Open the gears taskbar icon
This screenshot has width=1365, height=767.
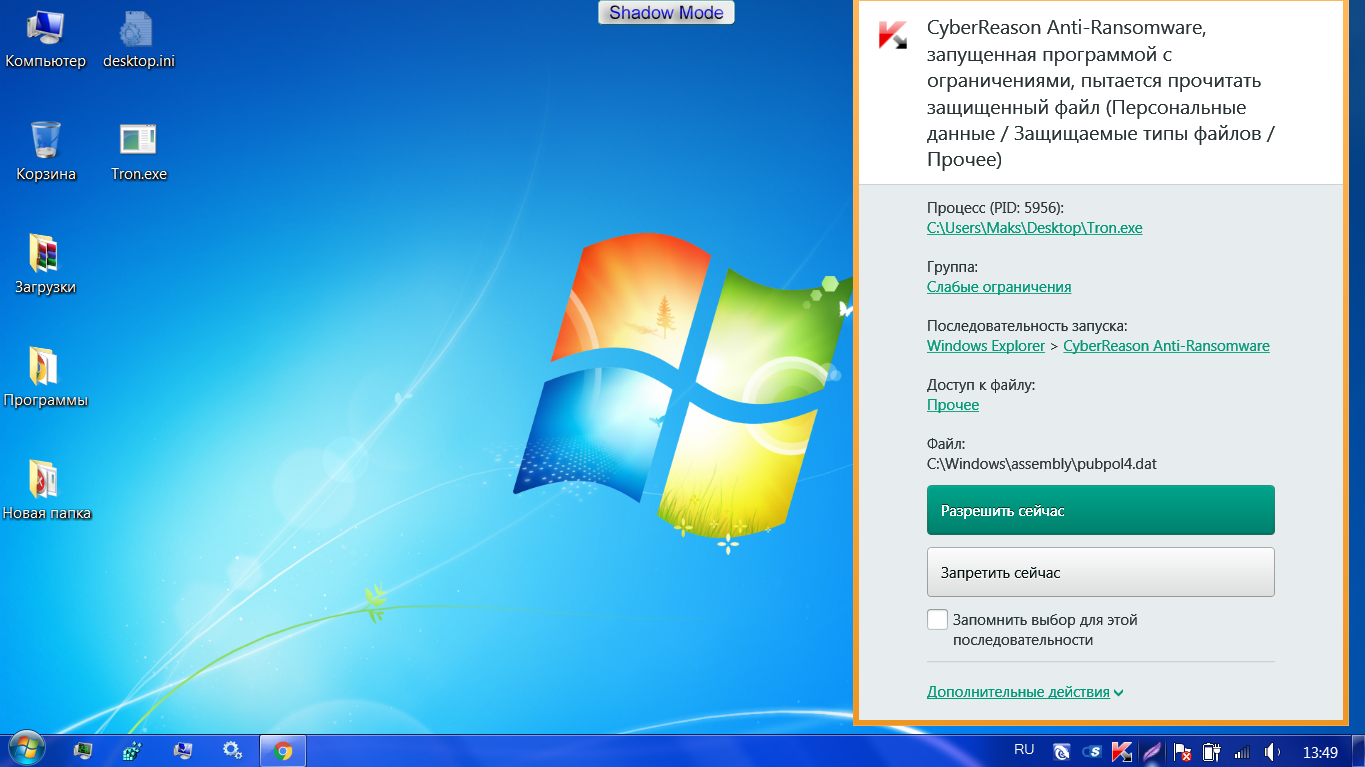(232, 750)
